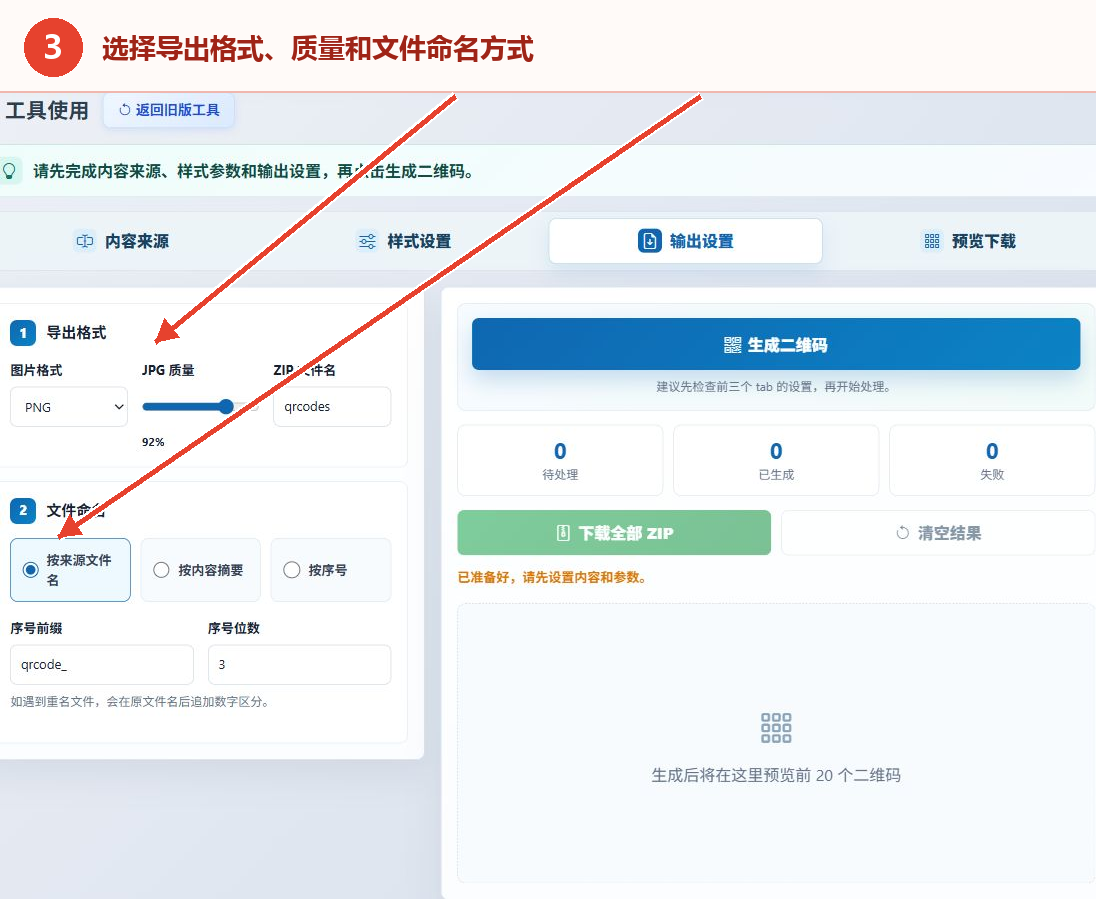This screenshot has width=1096, height=899.
Task: Click the sliders icon beside 样式设置
Action: pos(367,241)
